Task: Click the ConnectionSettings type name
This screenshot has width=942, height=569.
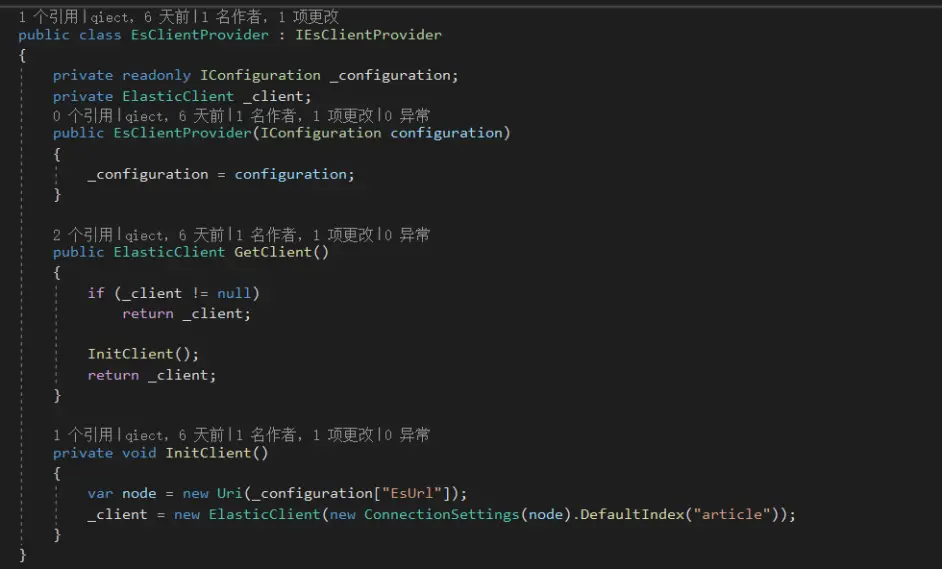Action: point(442,514)
